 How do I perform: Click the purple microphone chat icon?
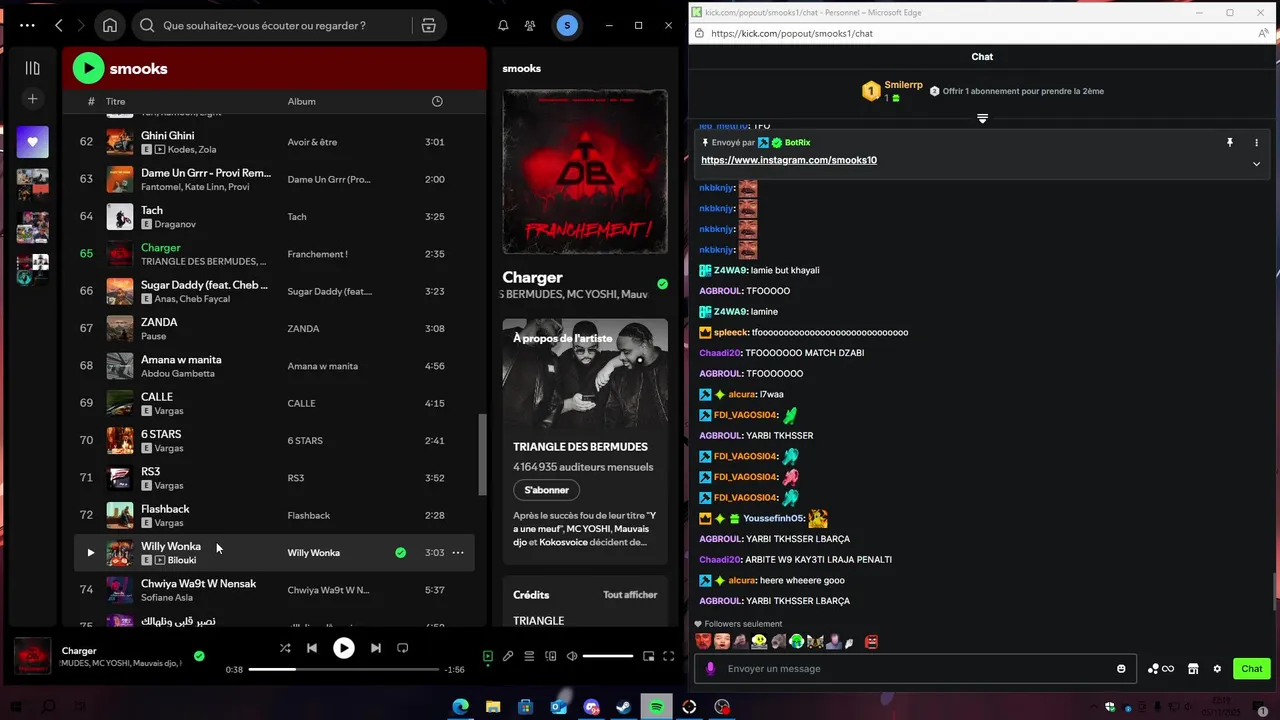(711, 668)
